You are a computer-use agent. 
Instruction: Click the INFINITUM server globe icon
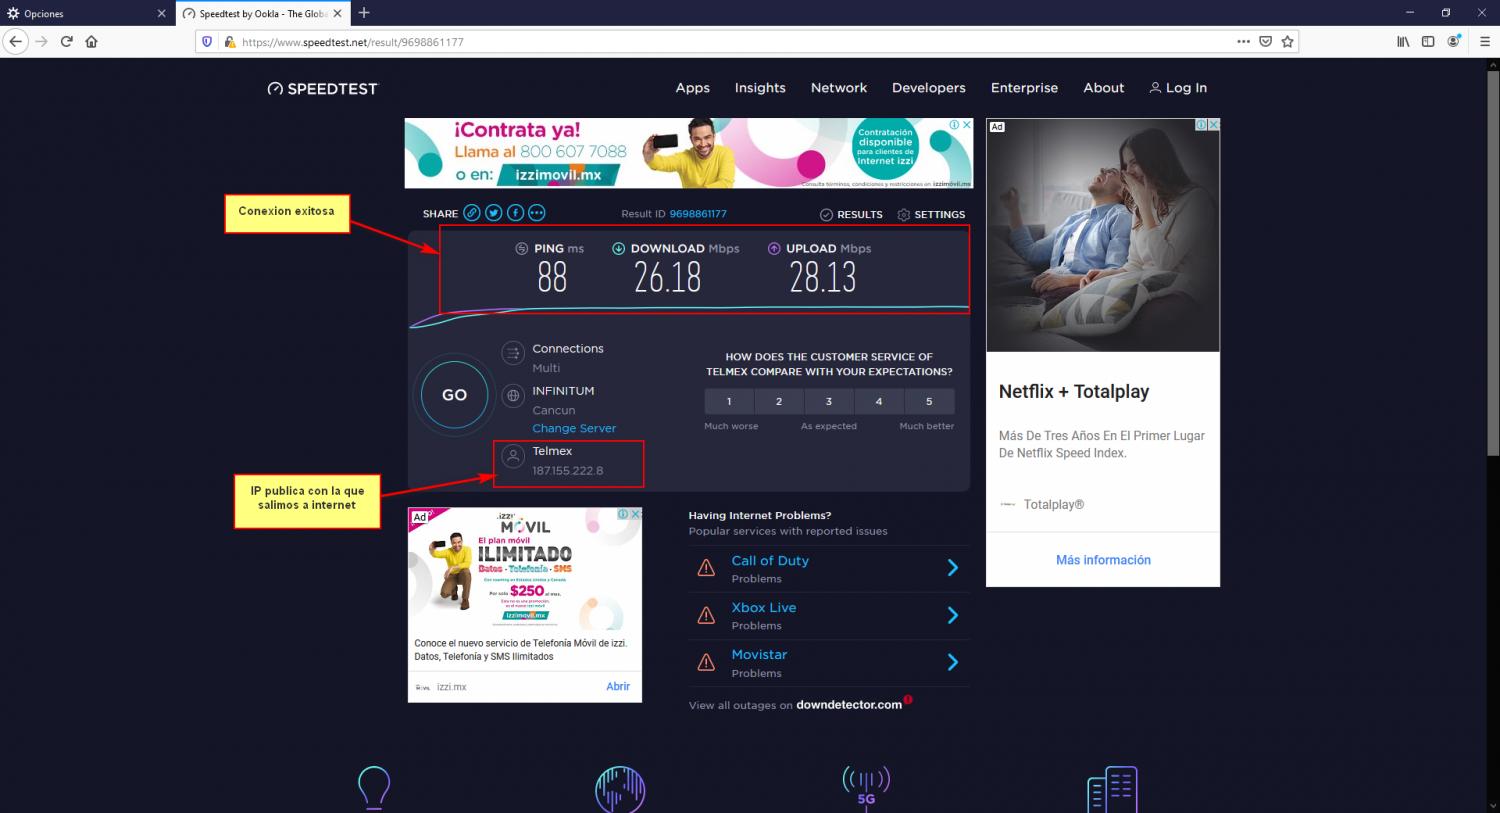click(513, 396)
